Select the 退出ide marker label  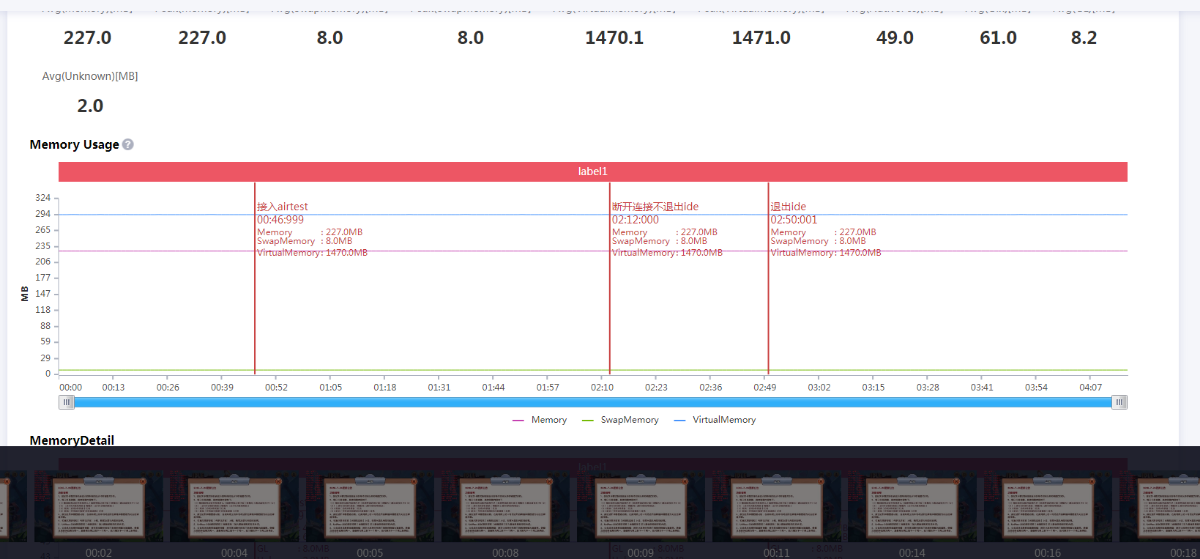(788, 207)
